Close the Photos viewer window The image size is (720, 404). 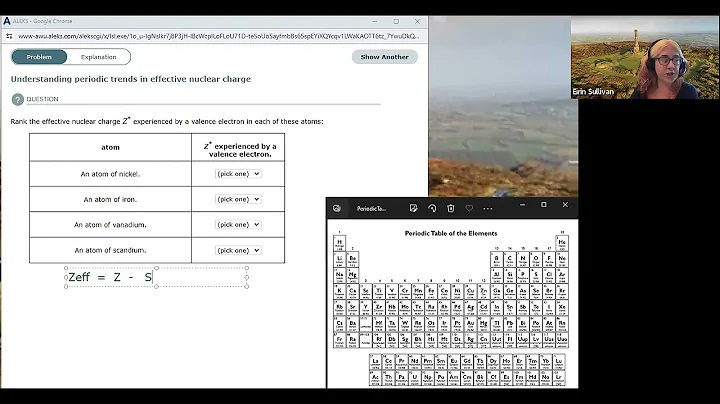(x=565, y=205)
